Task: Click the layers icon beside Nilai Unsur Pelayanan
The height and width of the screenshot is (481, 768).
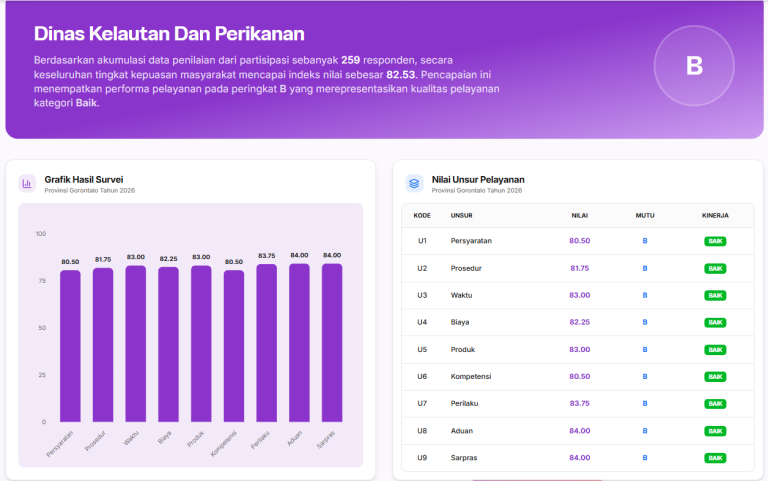Action: point(414,184)
